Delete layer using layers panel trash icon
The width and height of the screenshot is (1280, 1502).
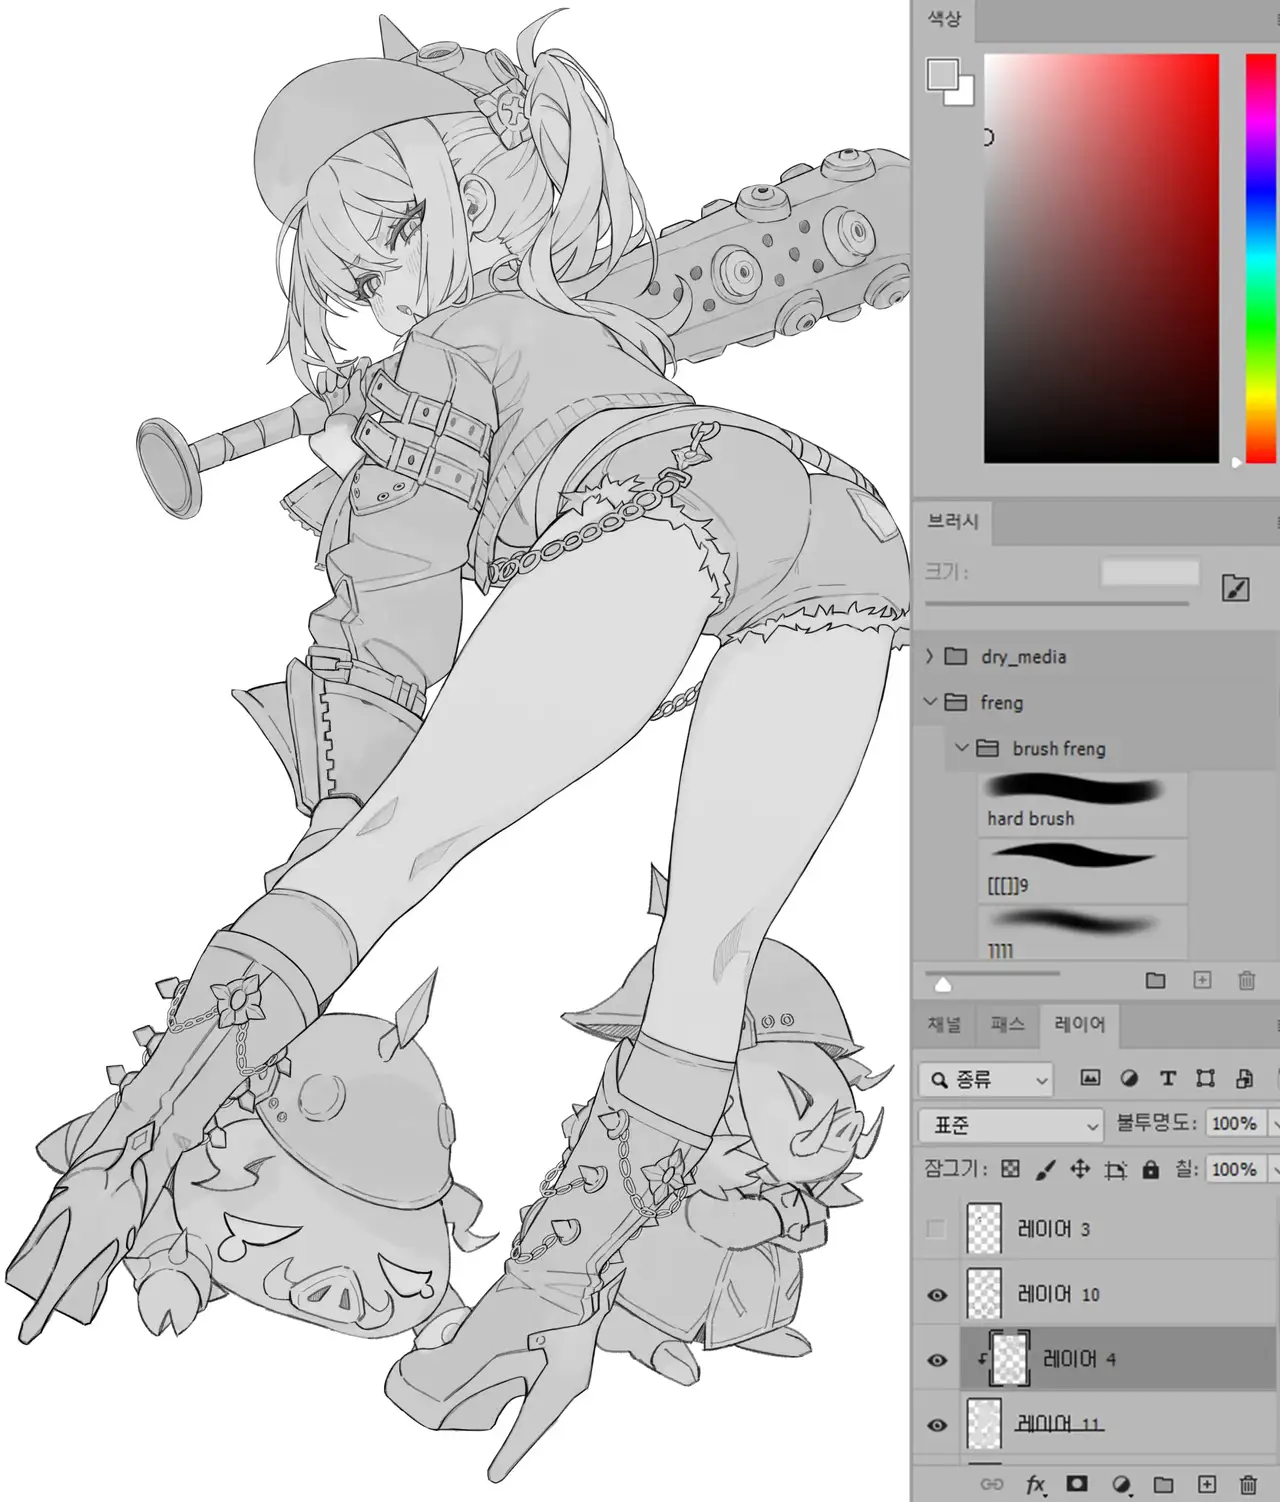point(1248,1484)
